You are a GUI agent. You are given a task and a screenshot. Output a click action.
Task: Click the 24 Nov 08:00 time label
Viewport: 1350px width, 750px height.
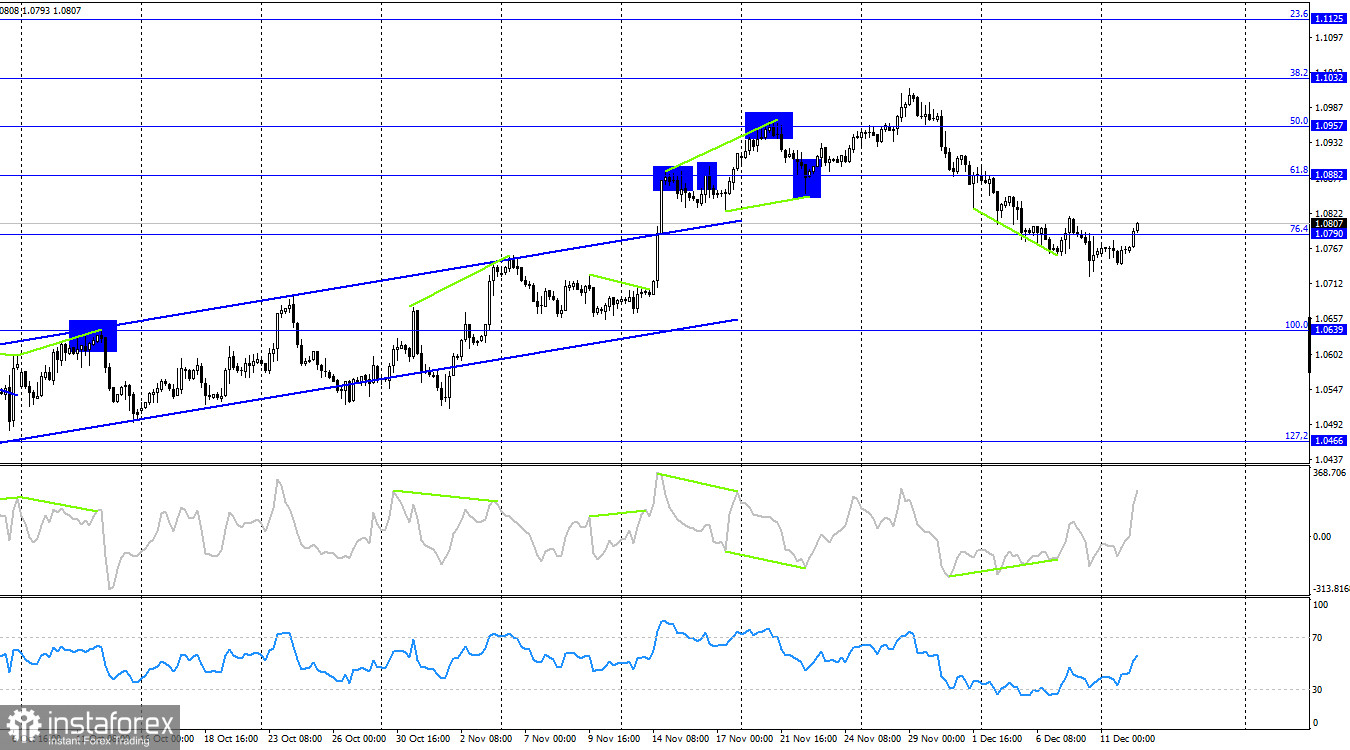(874, 739)
